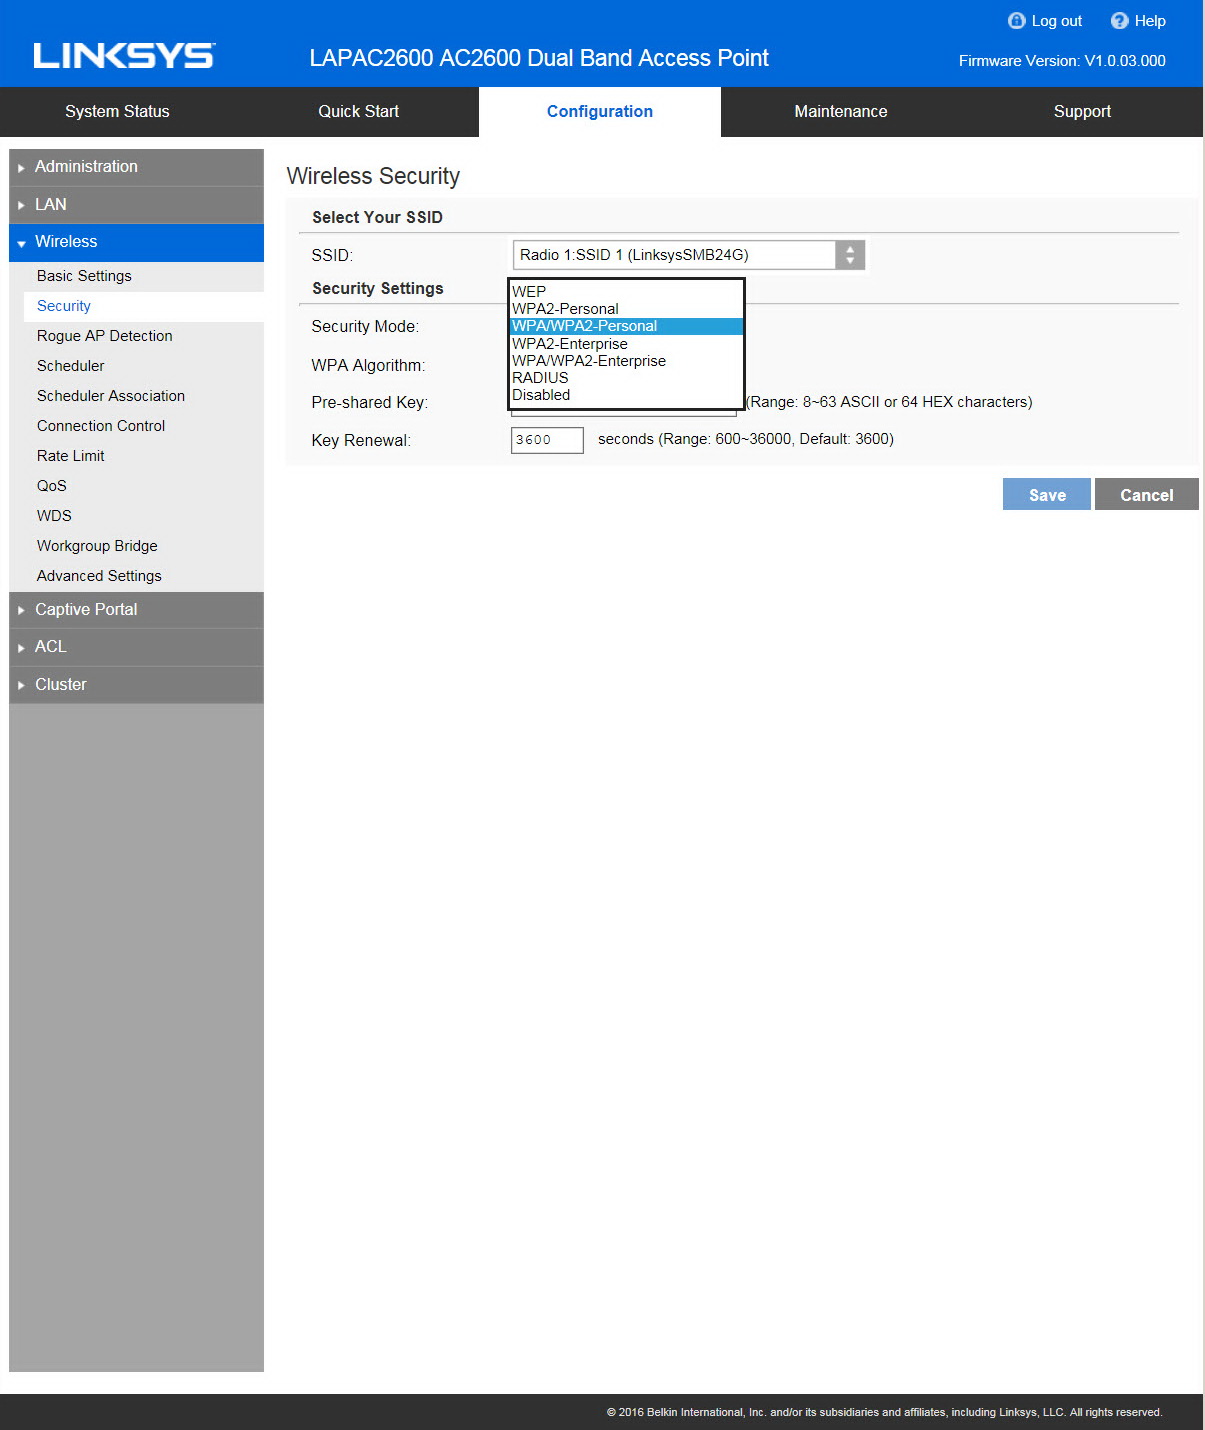Click the SSID dropdown arrow stepper
This screenshot has width=1205, height=1430.
point(850,255)
